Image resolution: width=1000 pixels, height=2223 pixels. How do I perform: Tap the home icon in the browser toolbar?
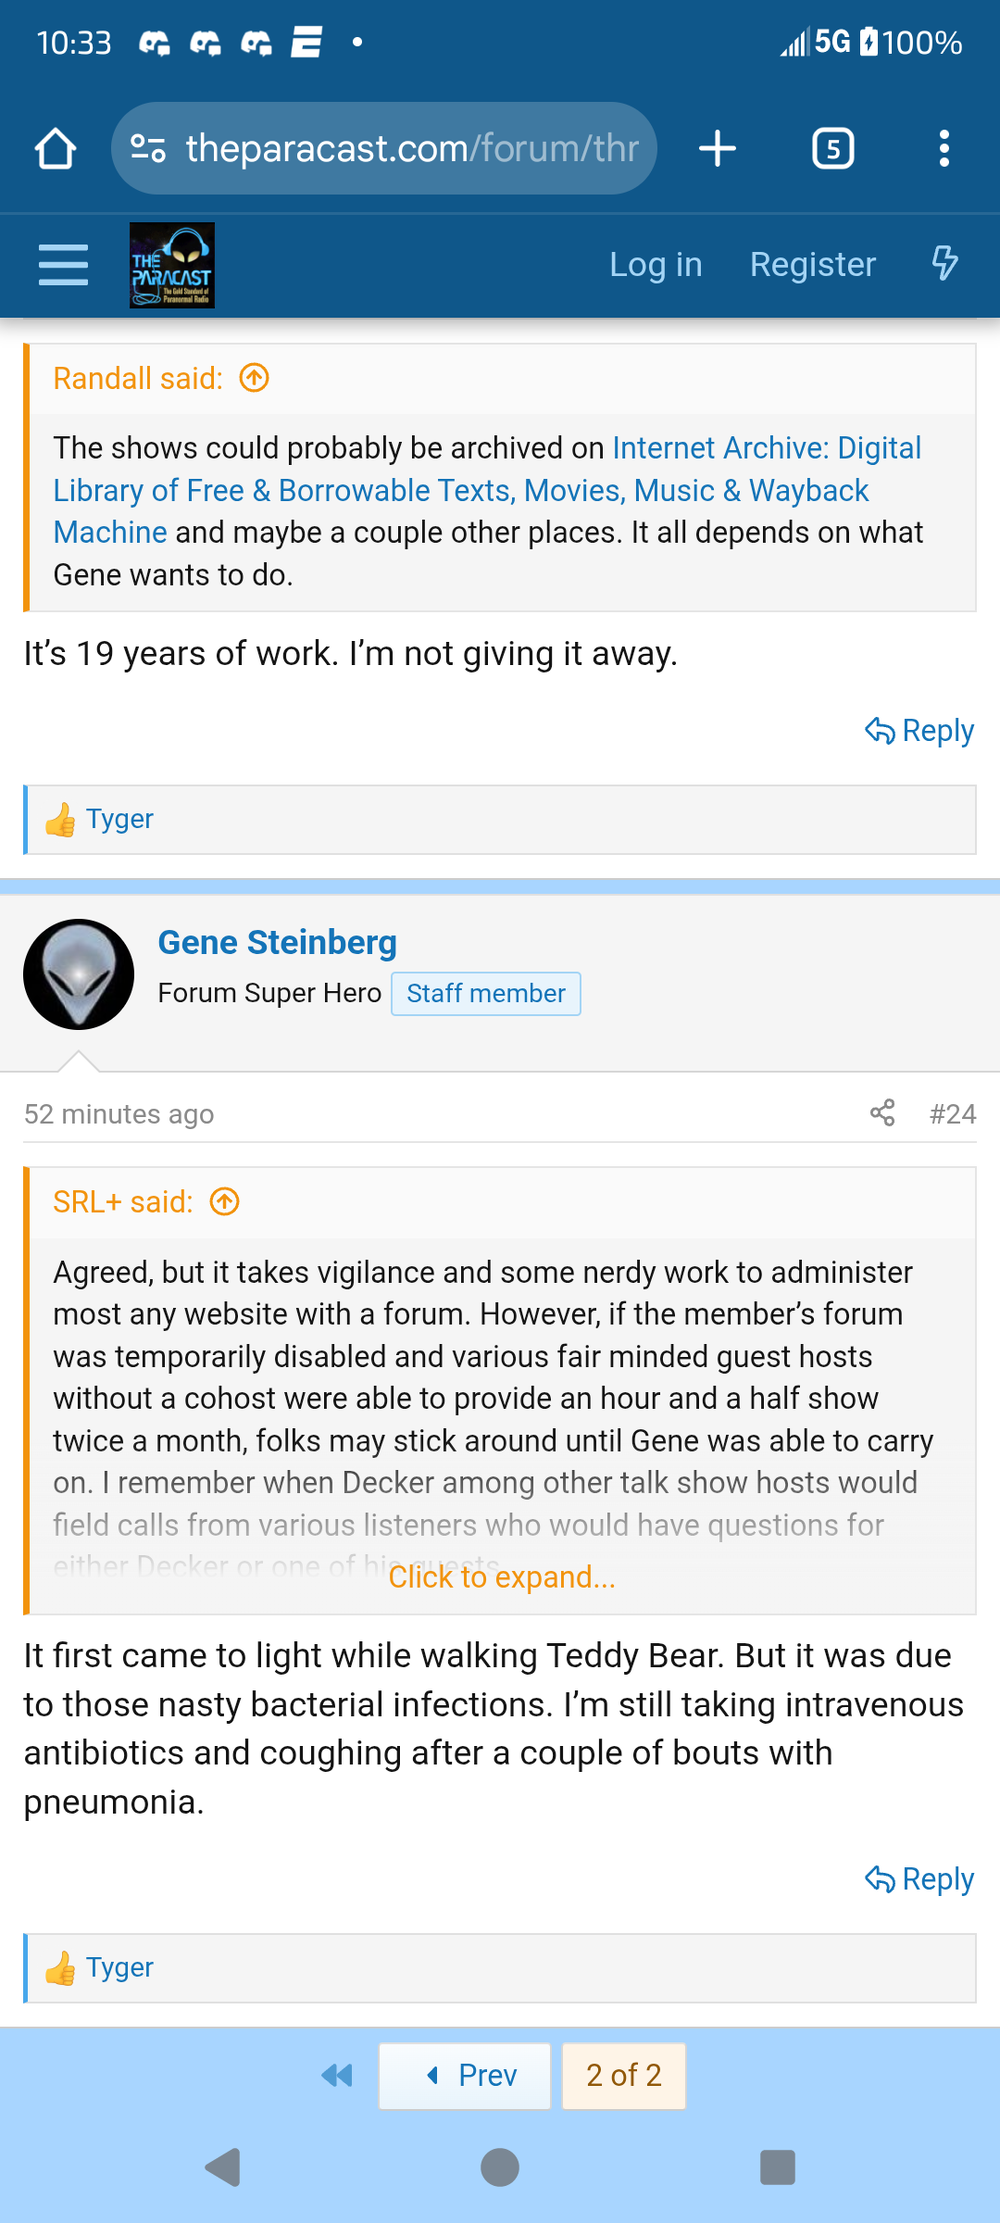(x=56, y=148)
